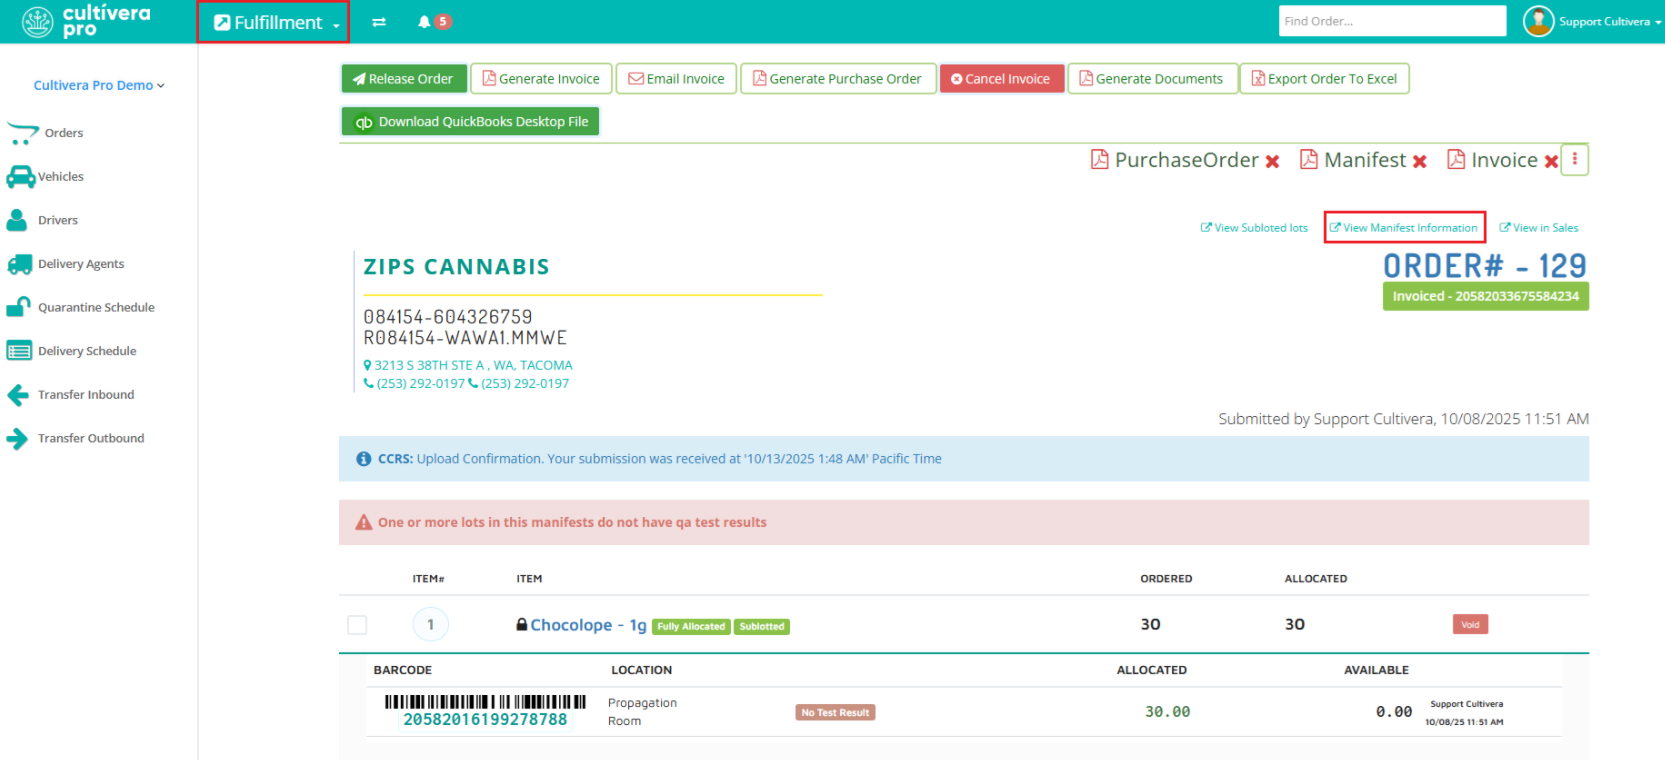Remove the Manifest document with red X
The height and width of the screenshot is (760, 1665).
pyautogui.click(x=1419, y=161)
